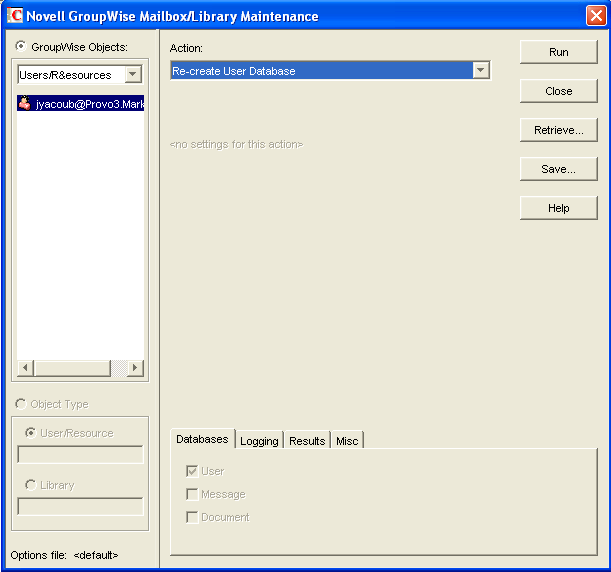Open the Results tab

coord(307,441)
